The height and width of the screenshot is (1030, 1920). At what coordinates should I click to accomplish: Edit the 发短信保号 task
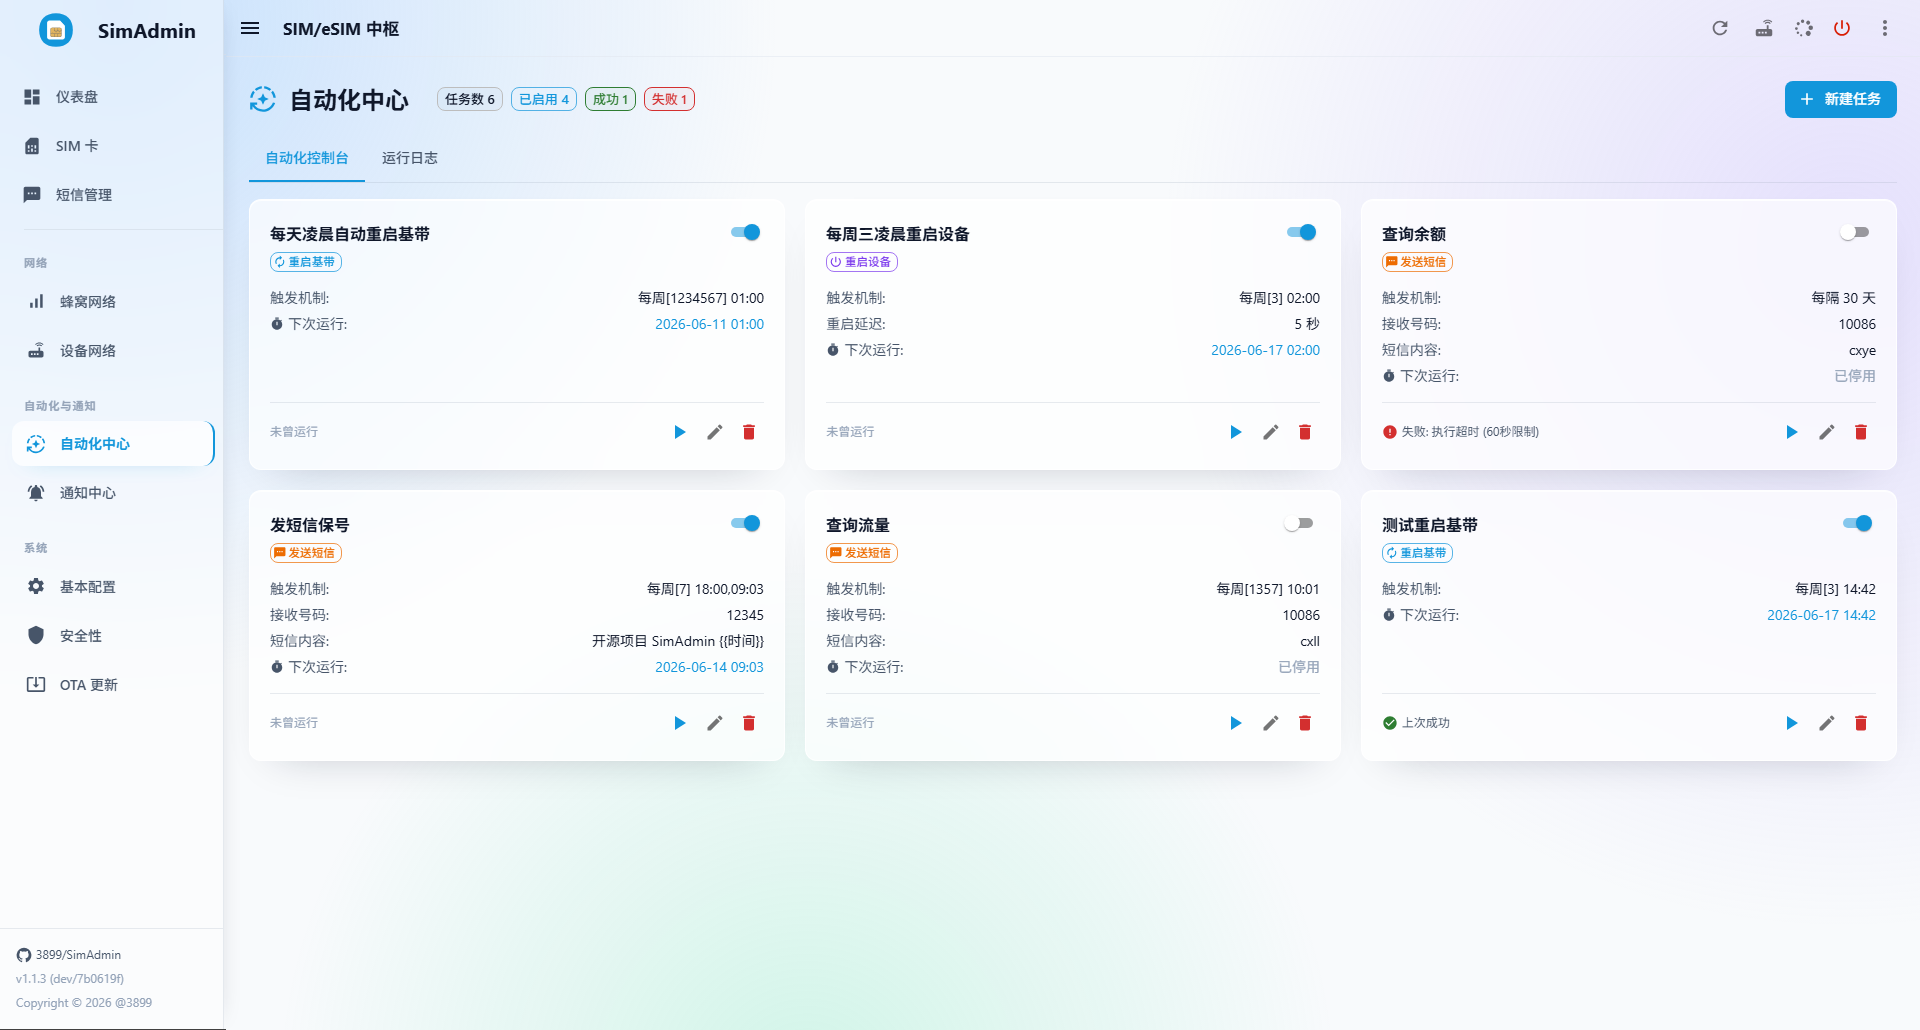click(715, 723)
